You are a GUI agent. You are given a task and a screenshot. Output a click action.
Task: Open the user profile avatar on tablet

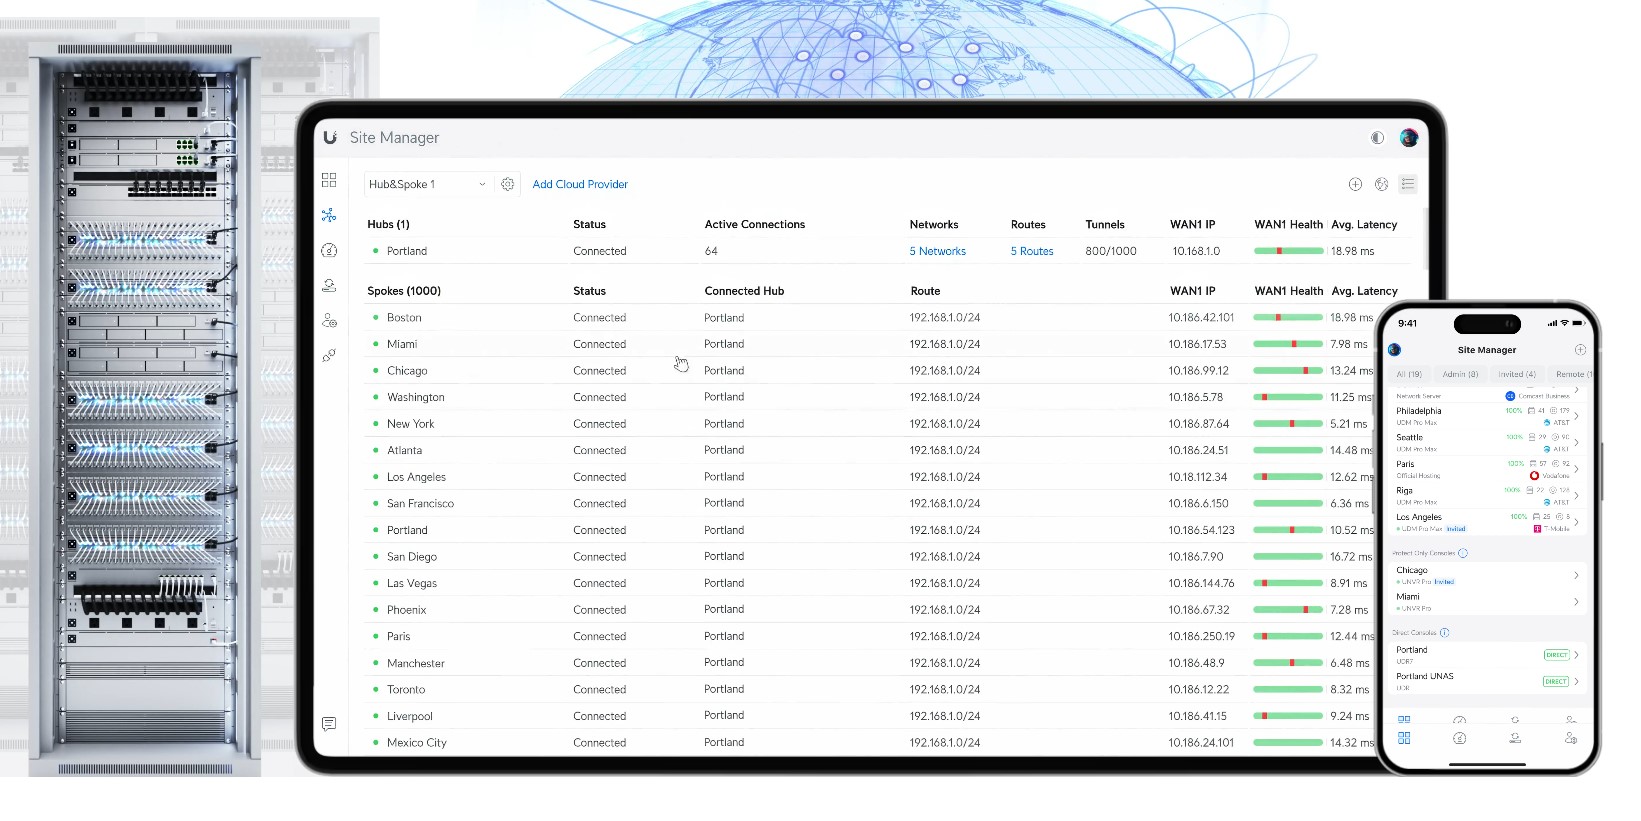[x=1409, y=138]
